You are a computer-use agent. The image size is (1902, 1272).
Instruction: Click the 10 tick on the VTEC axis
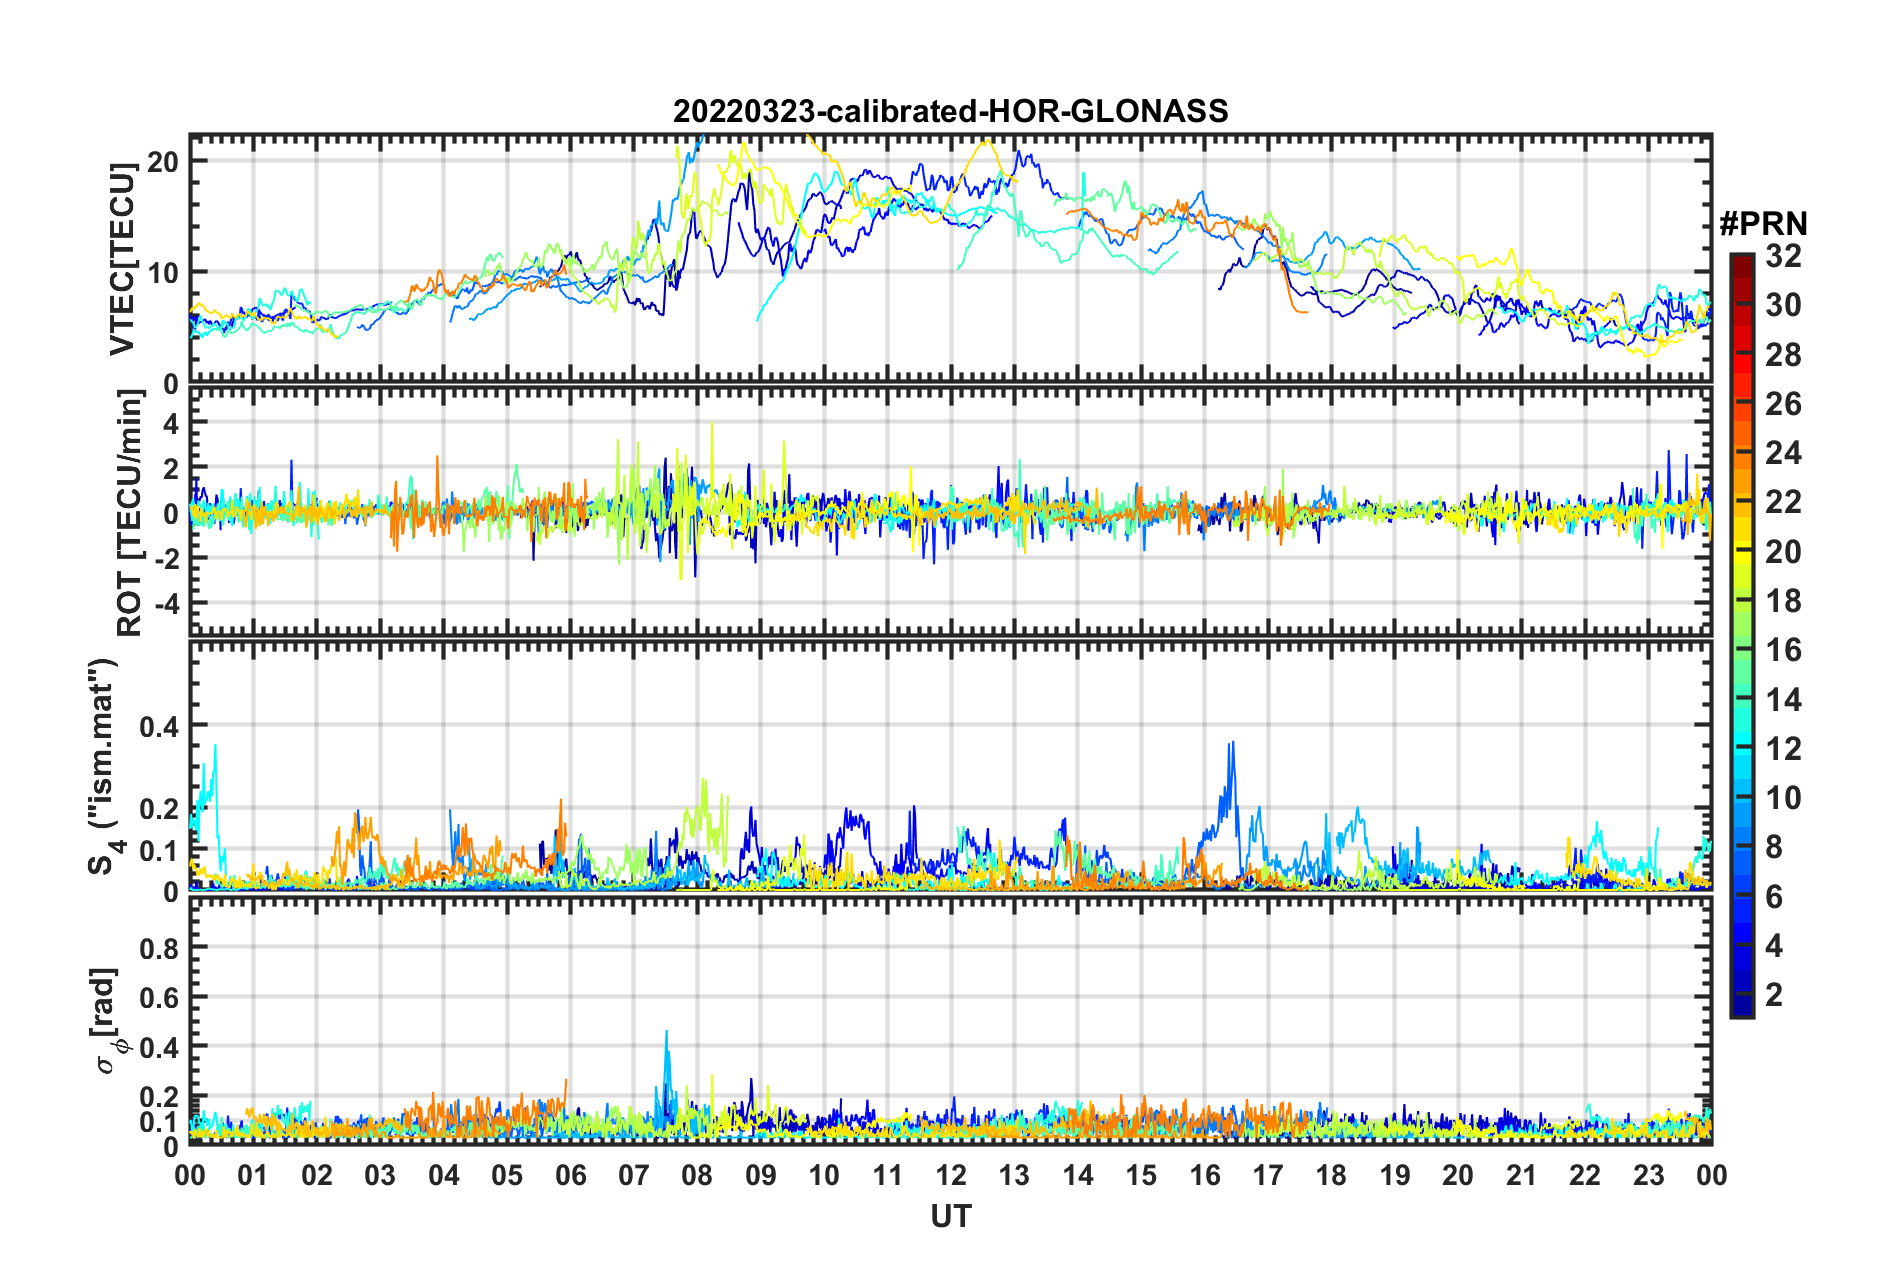tap(164, 272)
